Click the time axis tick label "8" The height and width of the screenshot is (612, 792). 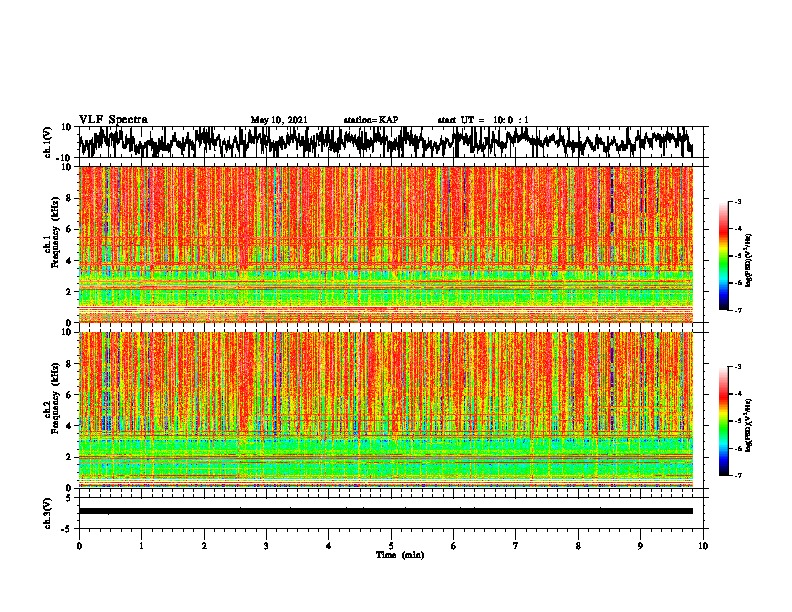[x=578, y=546]
